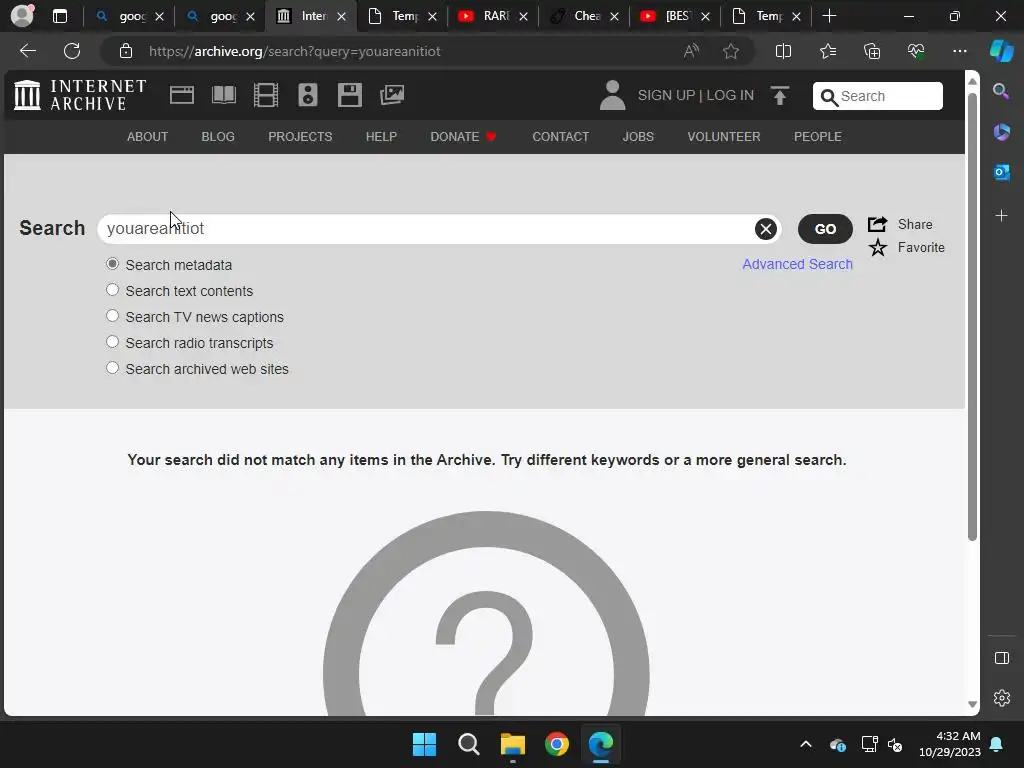Click the GO search button
The height and width of the screenshot is (768, 1024).
point(825,229)
